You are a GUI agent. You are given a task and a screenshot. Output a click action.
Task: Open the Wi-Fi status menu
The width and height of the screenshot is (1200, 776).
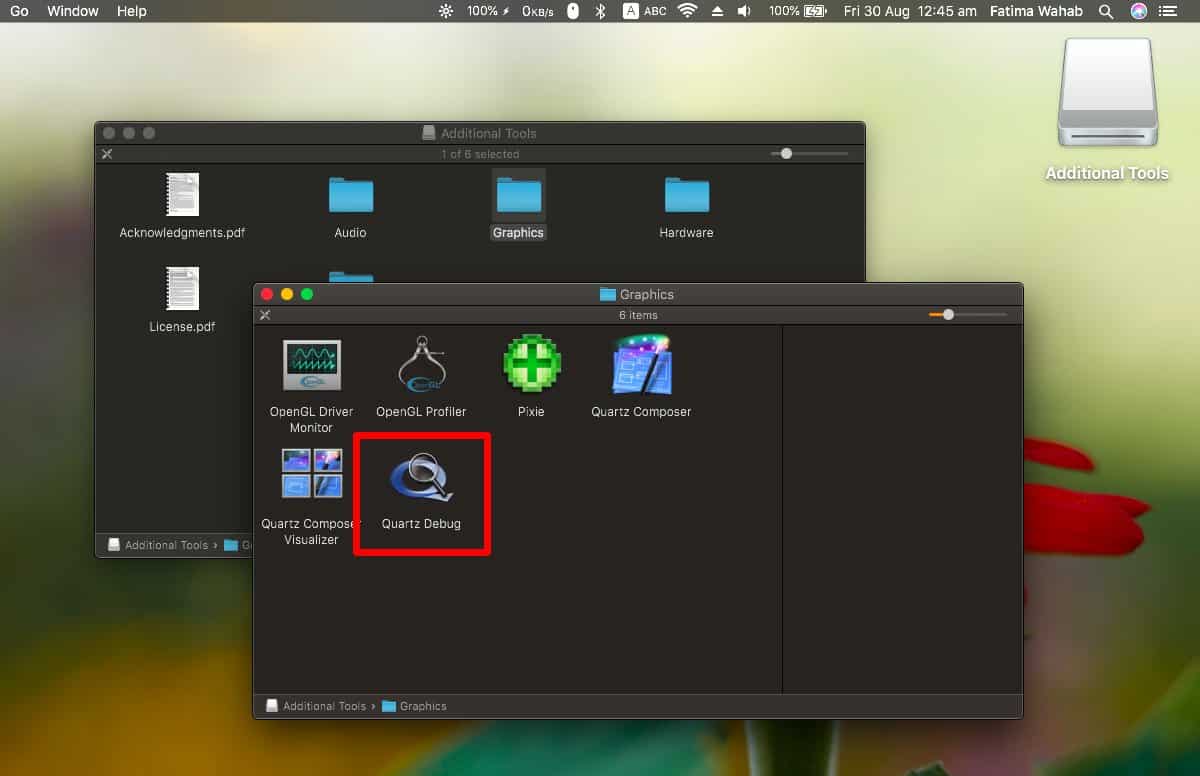687,11
